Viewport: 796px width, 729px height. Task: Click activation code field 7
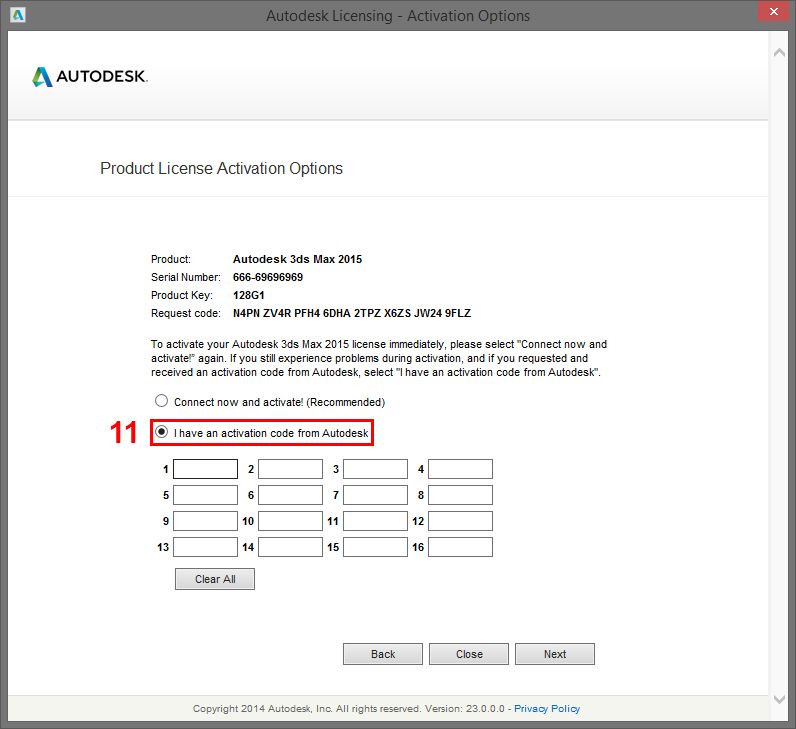[375, 495]
